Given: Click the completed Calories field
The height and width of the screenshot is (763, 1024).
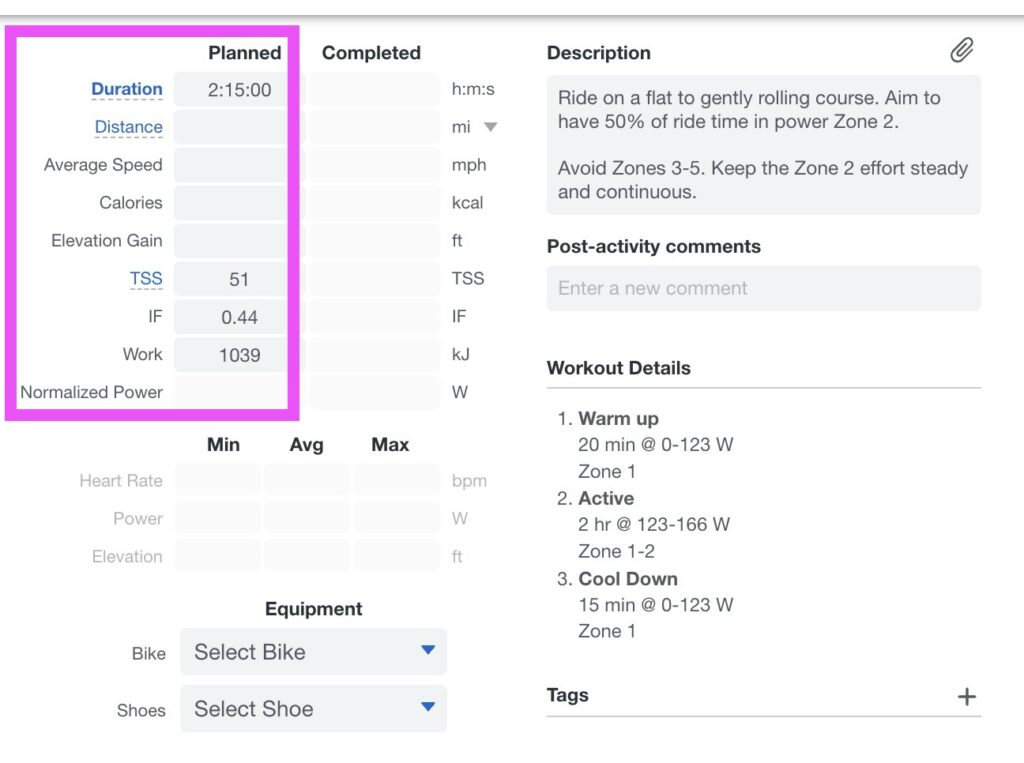Looking at the screenshot, I should pos(373,203).
